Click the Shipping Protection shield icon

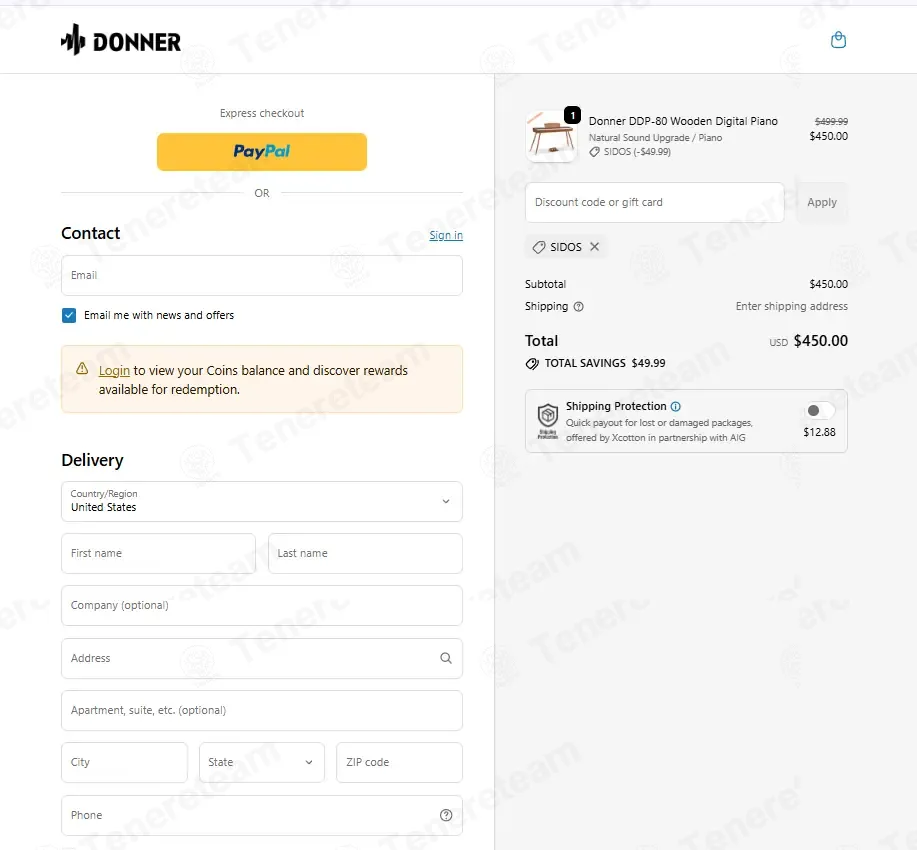pyautogui.click(x=548, y=421)
